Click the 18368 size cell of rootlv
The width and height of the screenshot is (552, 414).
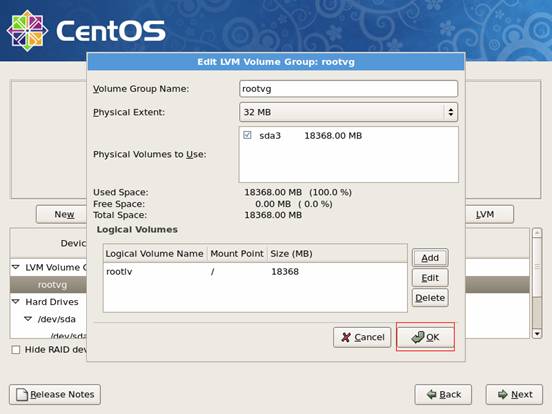pyautogui.click(x=285, y=272)
